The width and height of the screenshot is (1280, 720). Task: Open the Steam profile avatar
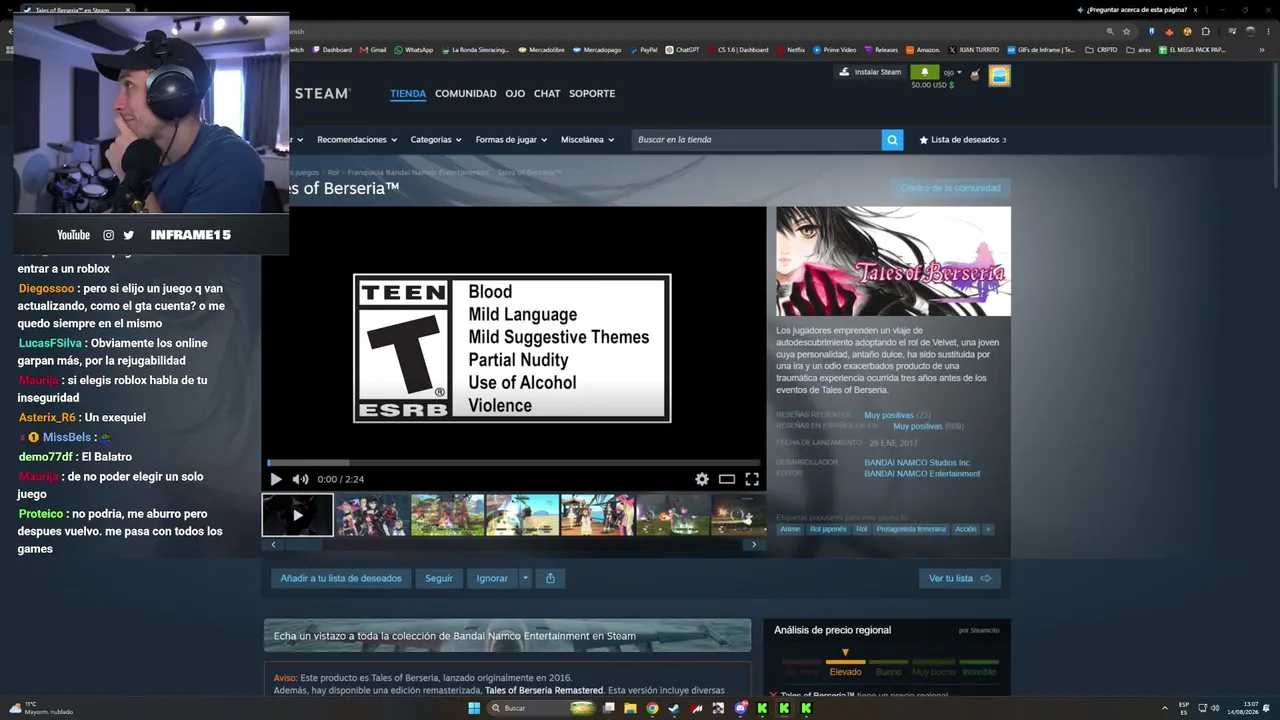pyautogui.click(x=999, y=76)
